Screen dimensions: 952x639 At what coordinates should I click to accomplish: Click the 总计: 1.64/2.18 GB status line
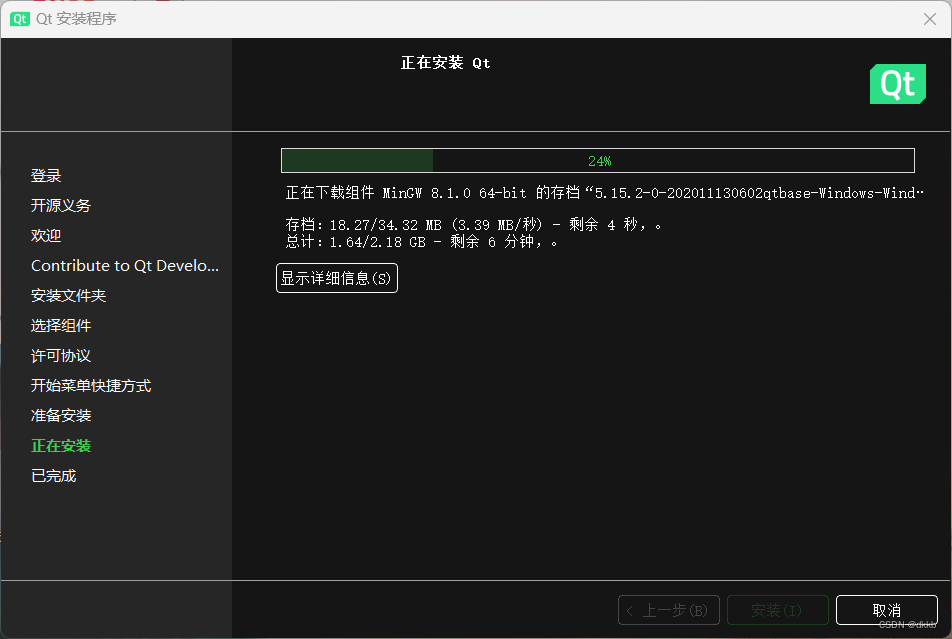coord(421,242)
